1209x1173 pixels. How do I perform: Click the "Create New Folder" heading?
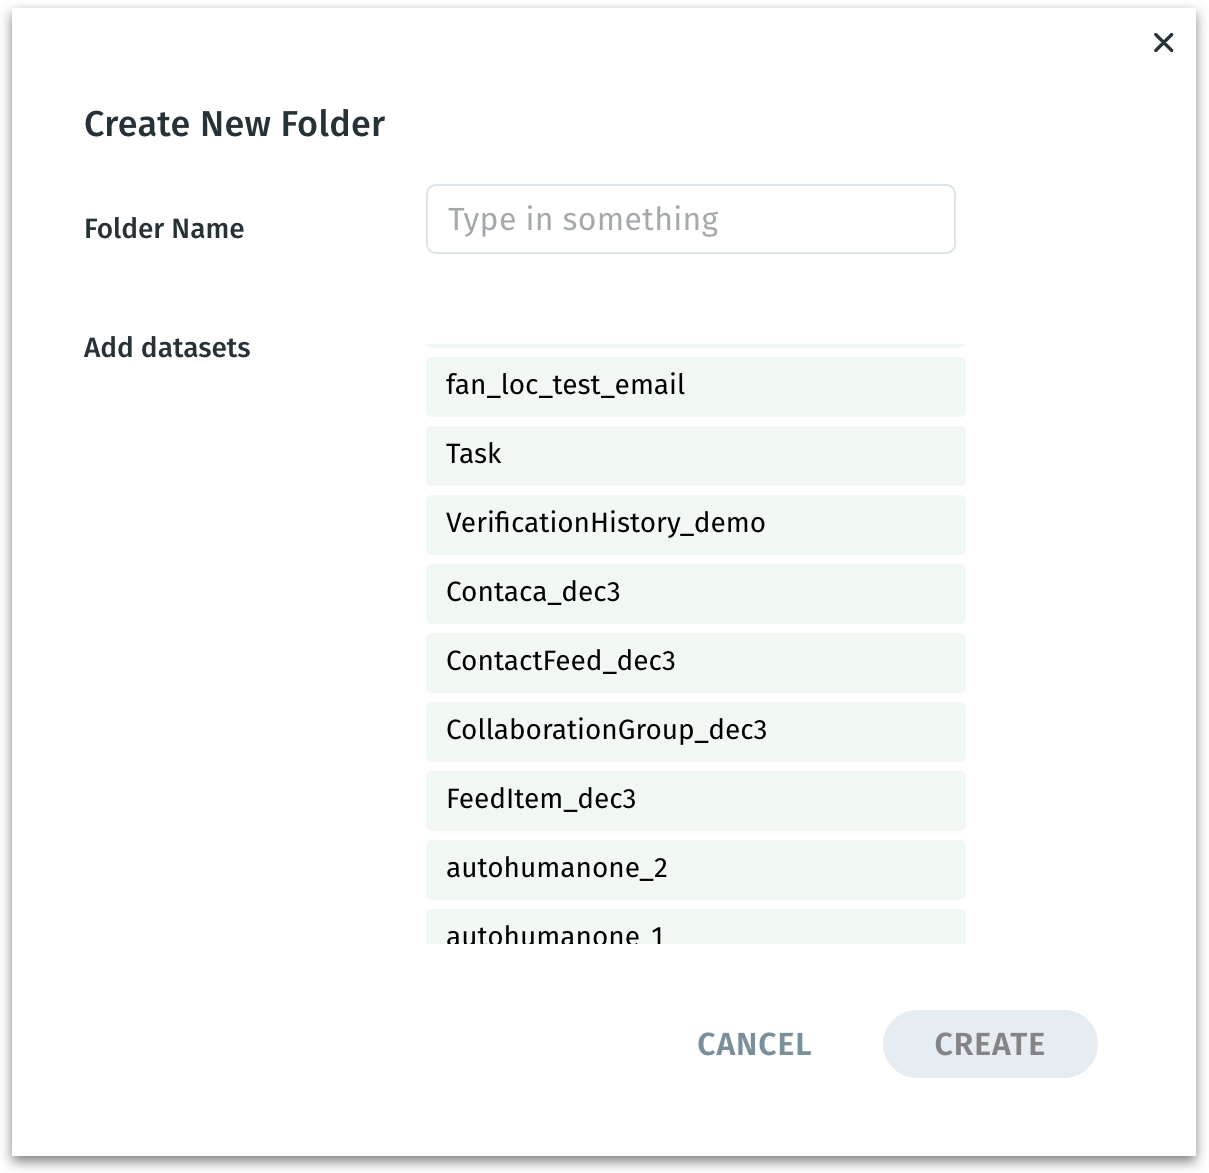pyautogui.click(x=234, y=124)
